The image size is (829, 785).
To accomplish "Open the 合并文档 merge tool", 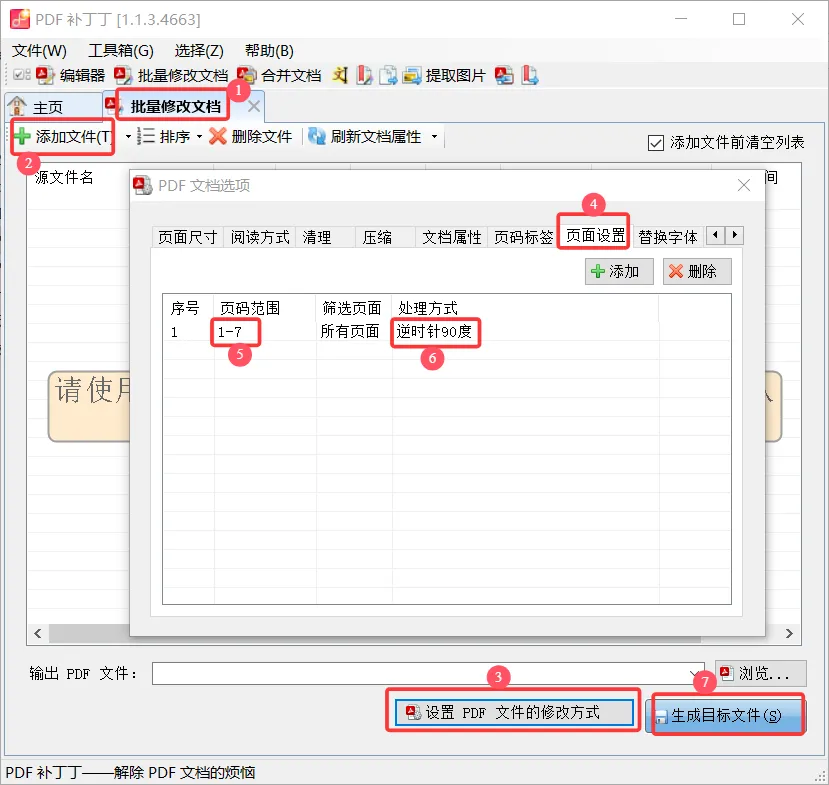I will [x=279, y=76].
